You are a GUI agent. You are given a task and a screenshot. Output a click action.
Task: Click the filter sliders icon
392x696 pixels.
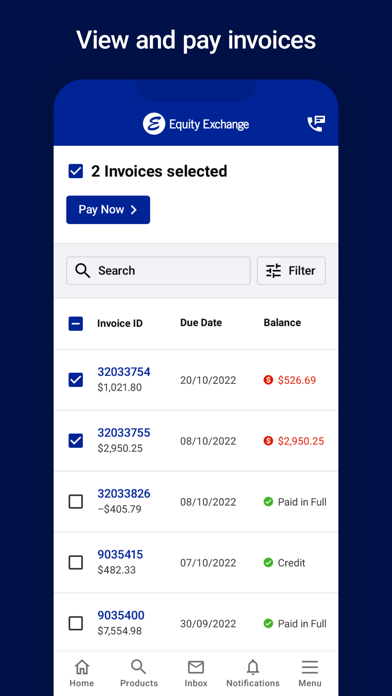[273, 271]
